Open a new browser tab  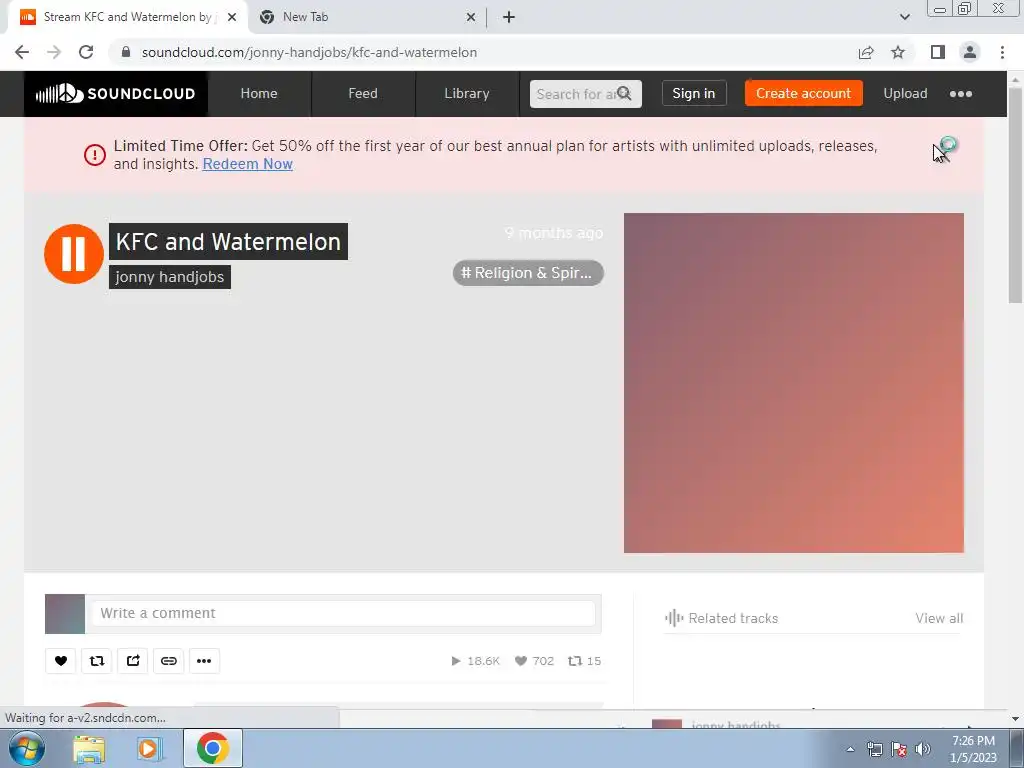(x=509, y=18)
